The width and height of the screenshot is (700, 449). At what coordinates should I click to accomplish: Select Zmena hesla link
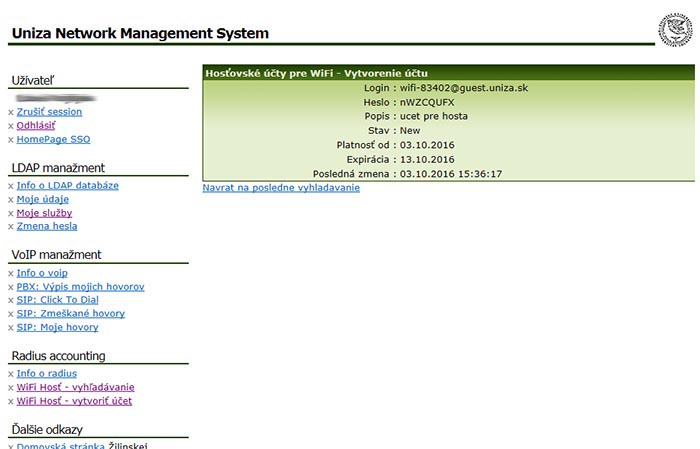pyautogui.click(x=47, y=226)
